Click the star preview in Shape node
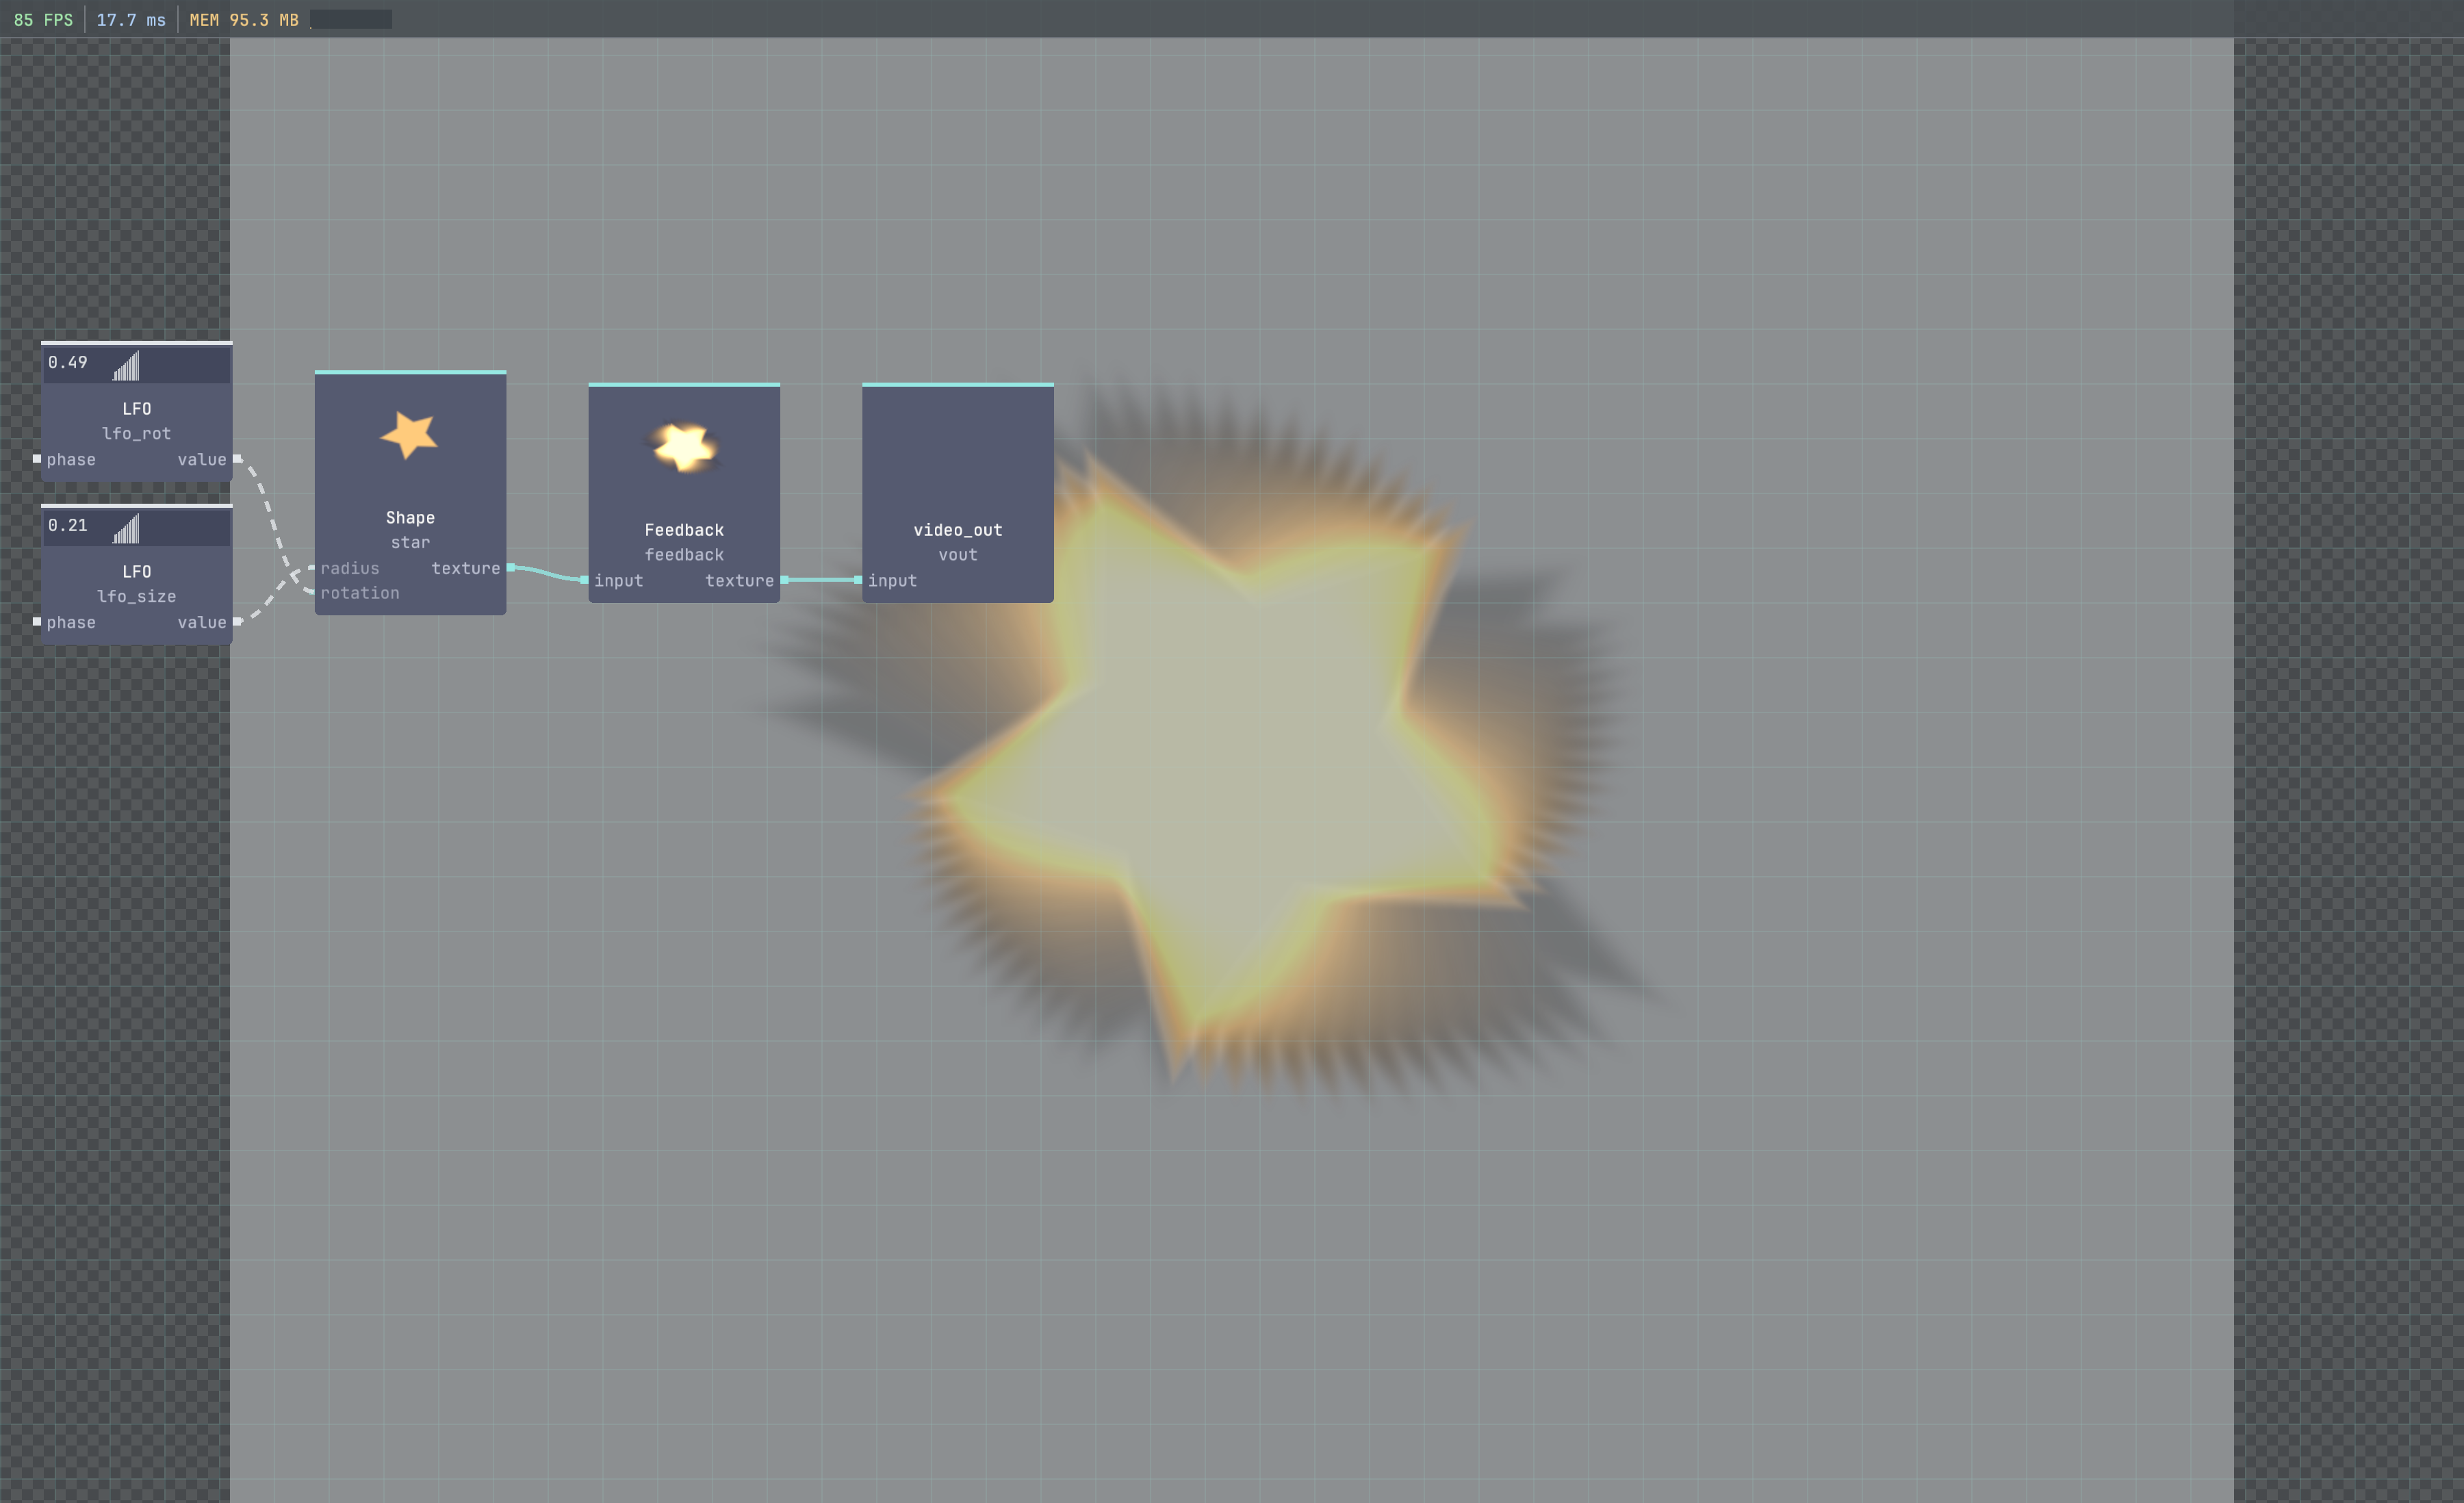 pos(409,435)
